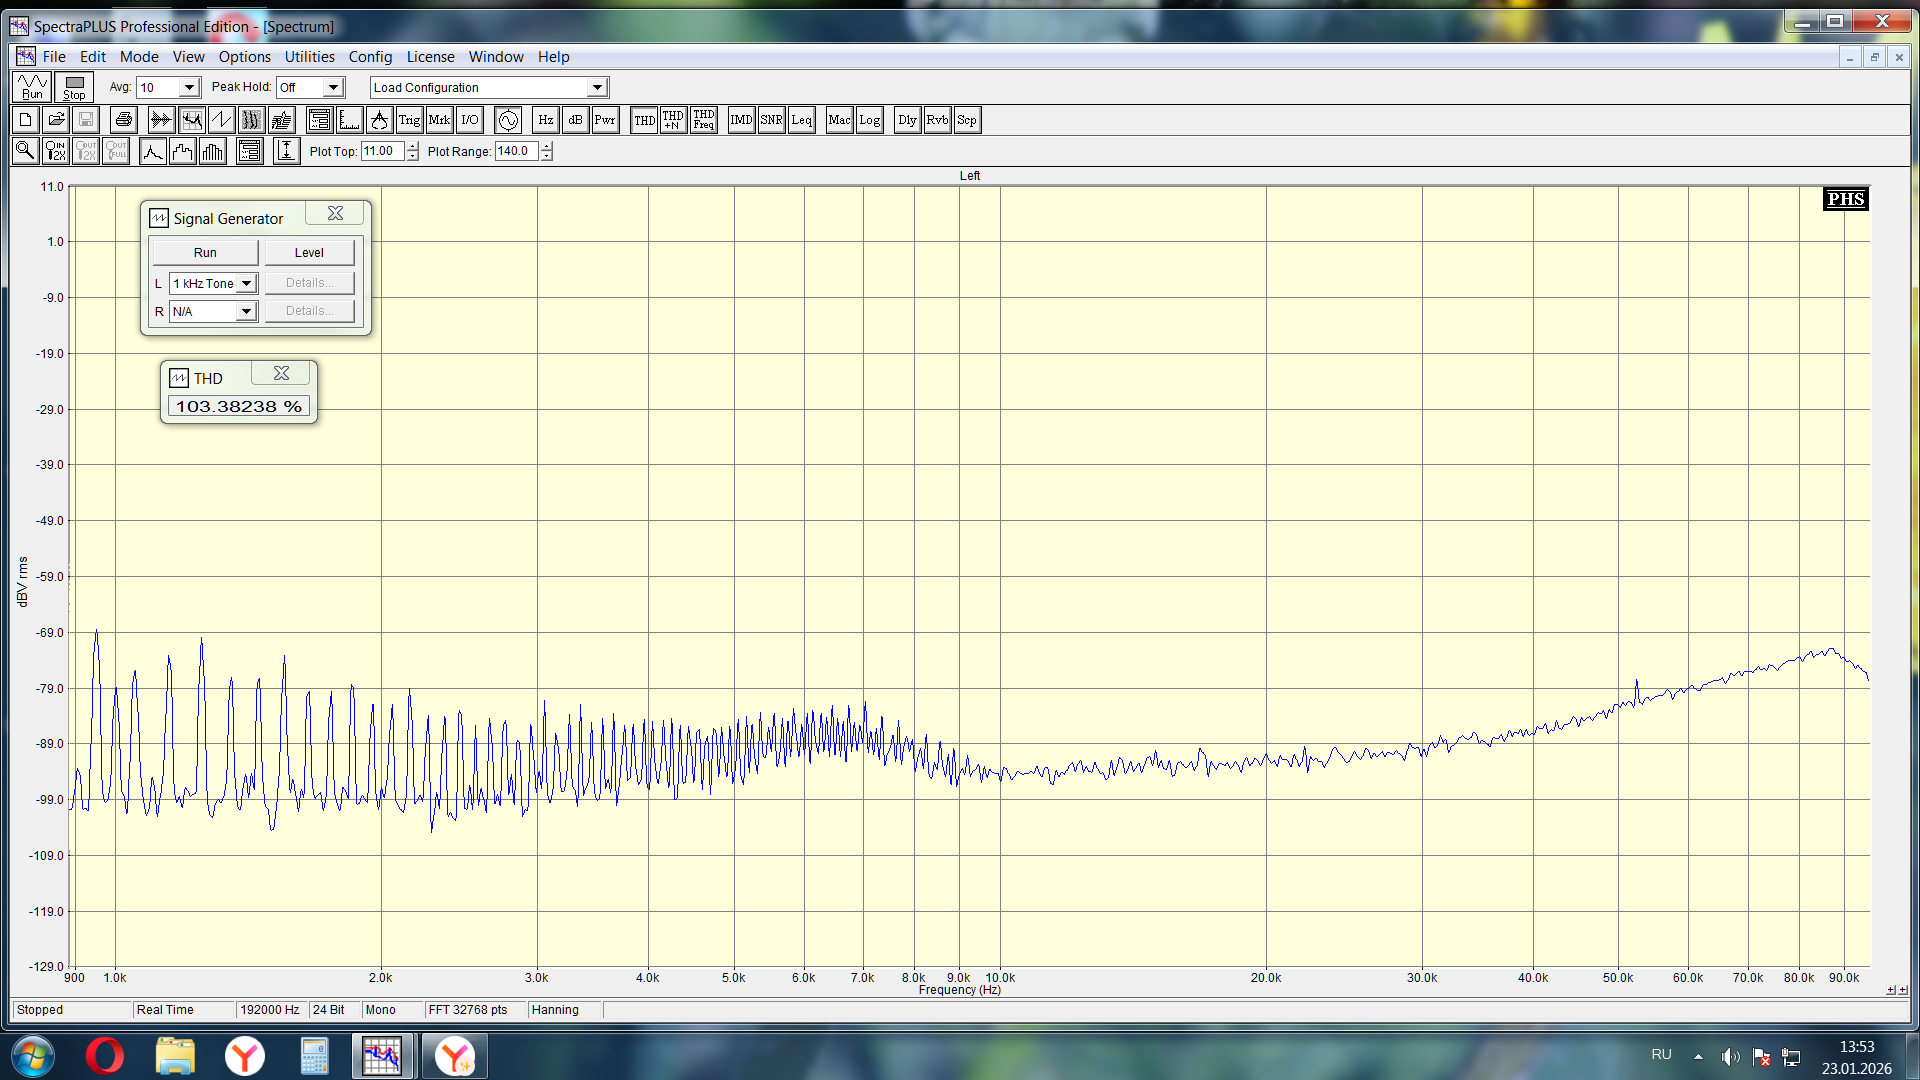Open the Load Configuration dropdown

point(597,88)
